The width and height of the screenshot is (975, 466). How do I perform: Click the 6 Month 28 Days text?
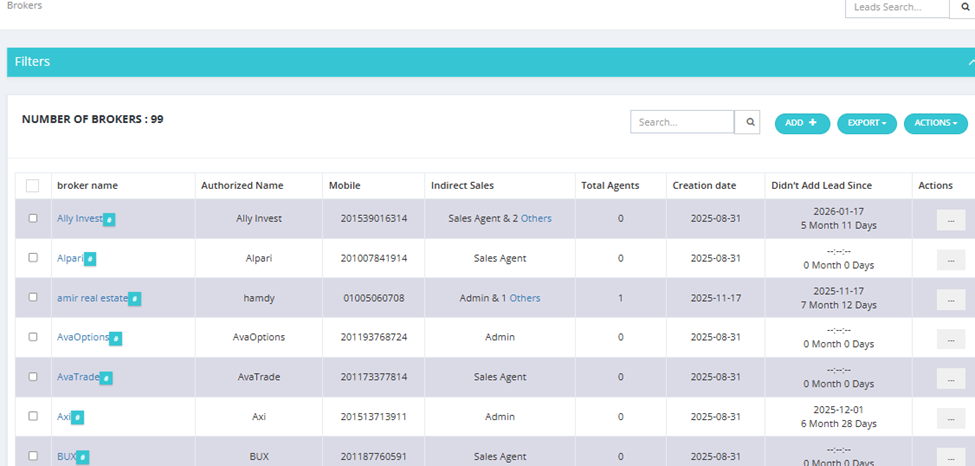839,424
